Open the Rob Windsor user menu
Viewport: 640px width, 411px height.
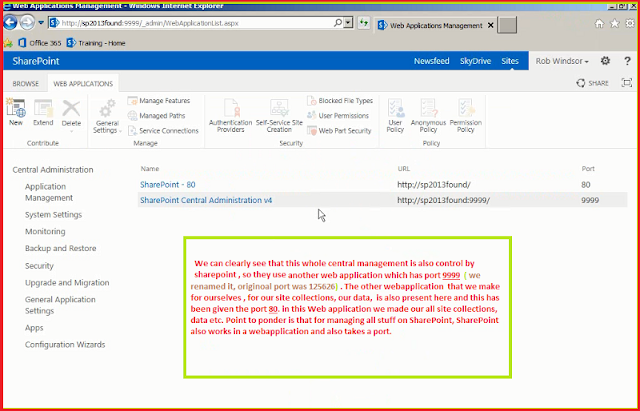(x=562, y=61)
